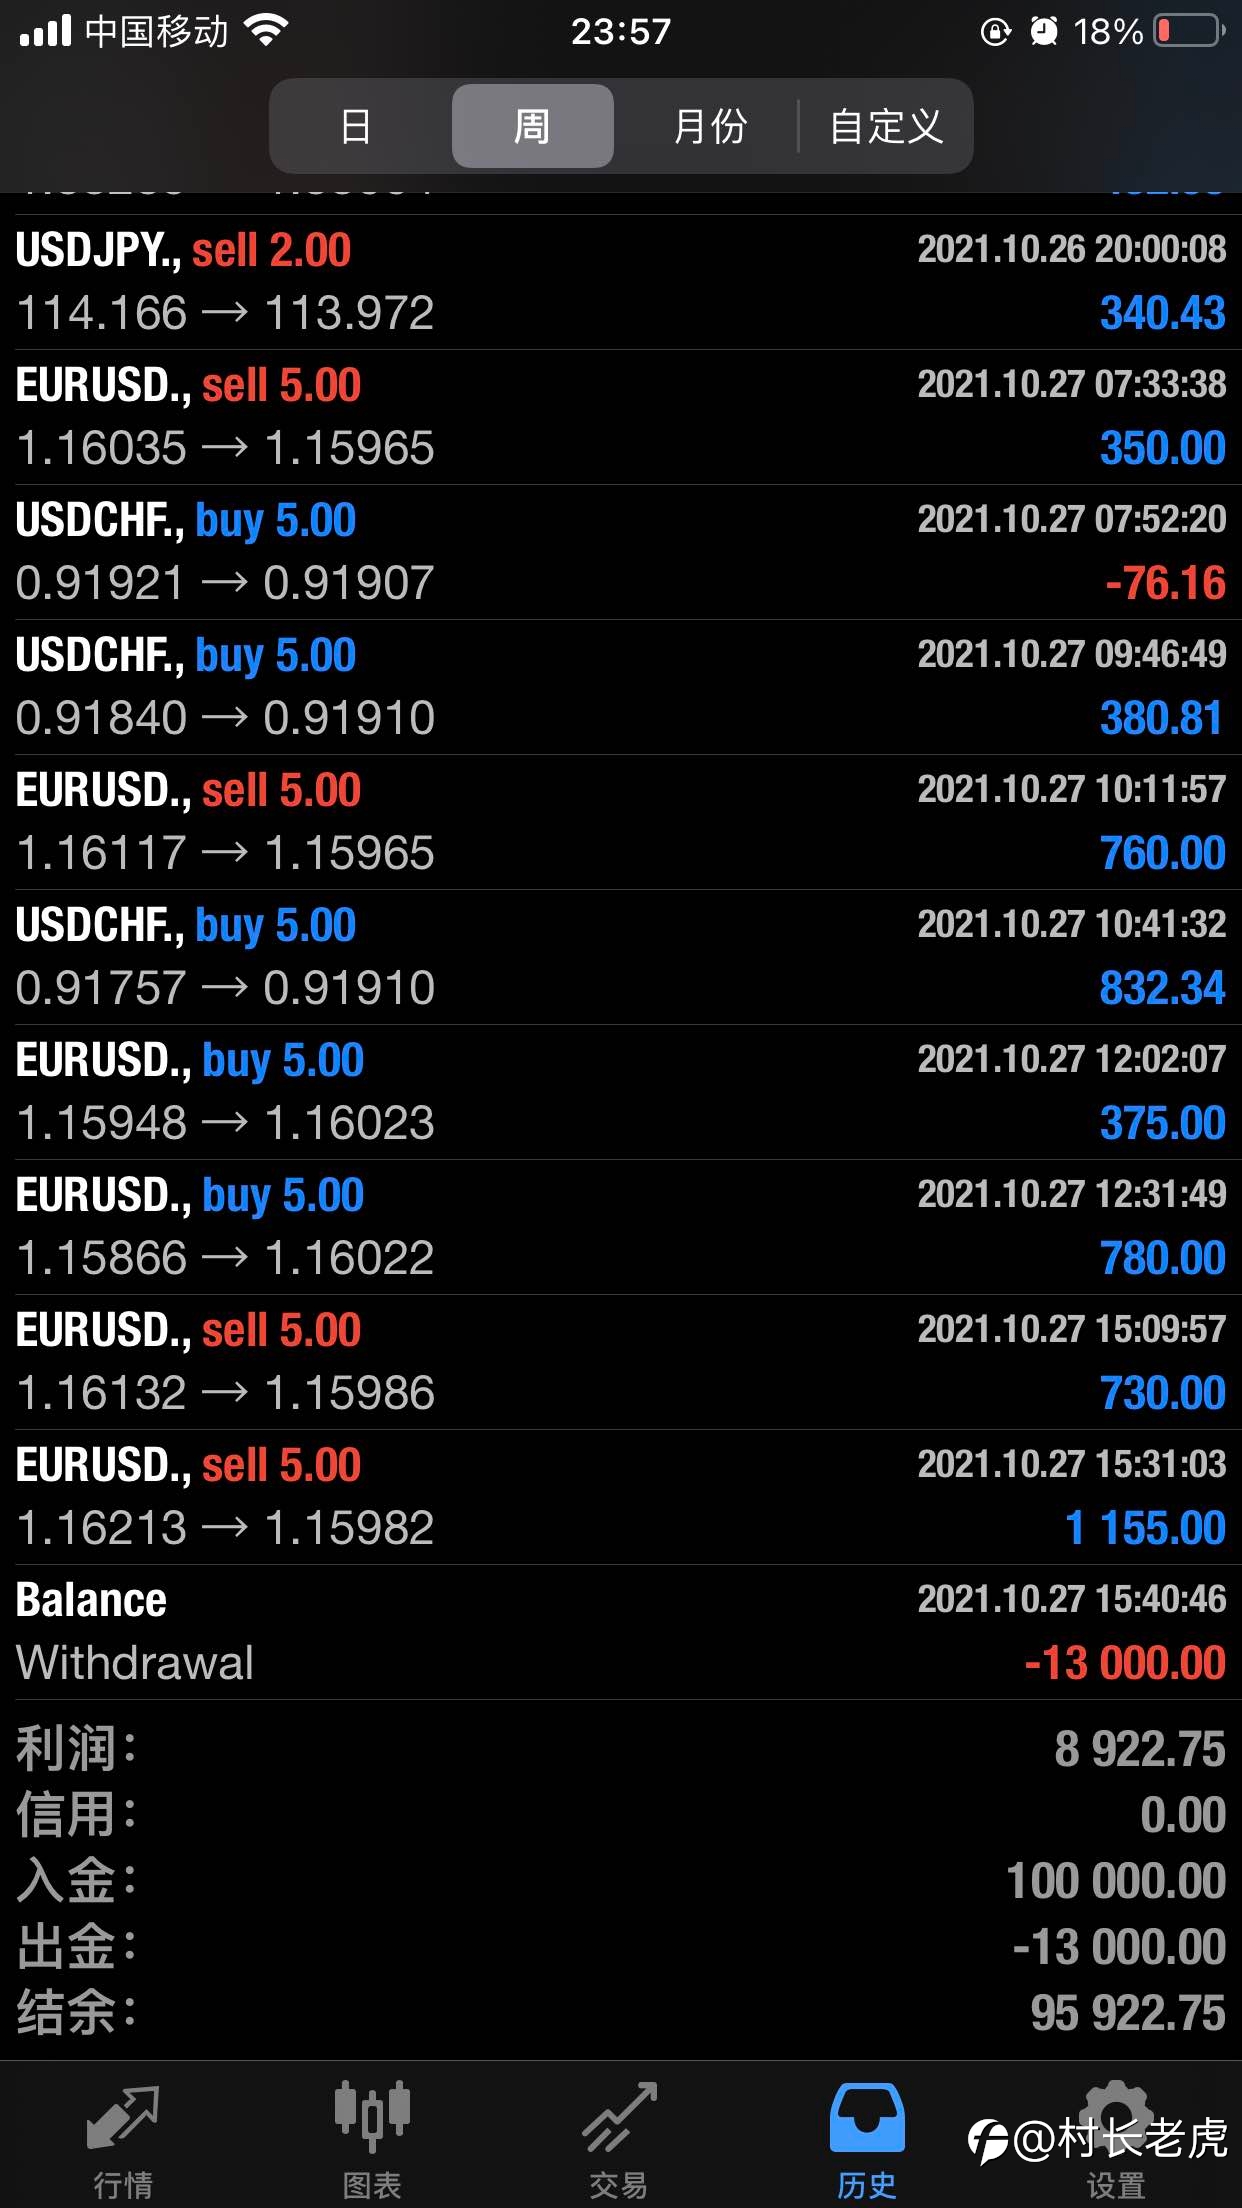Screen dimensions: 1242x2208
Task: Open the 自定义 custom period tab
Action: click(x=886, y=126)
